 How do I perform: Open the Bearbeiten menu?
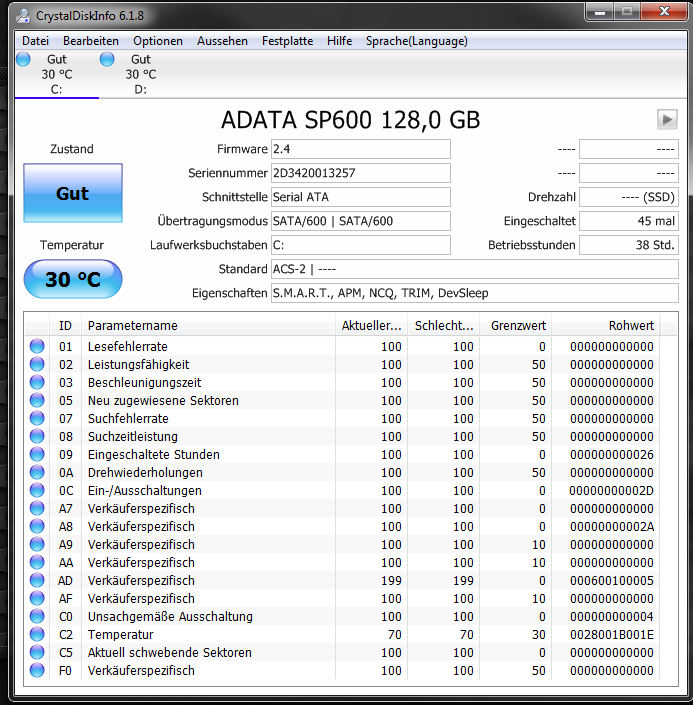pos(91,41)
